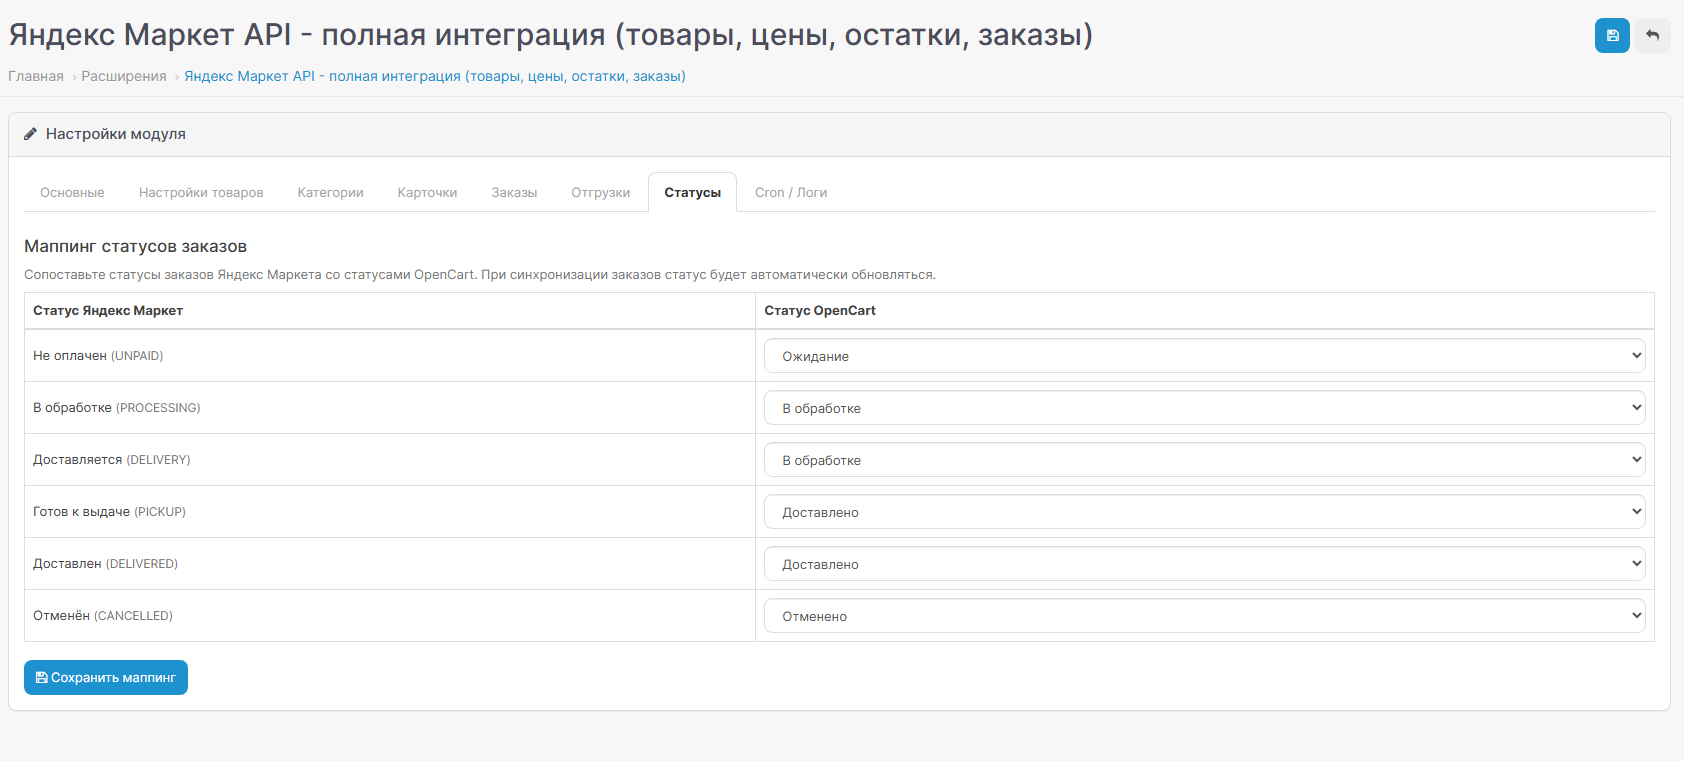The image size is (1684, 761).
Task: Click the Сохранить маппинг button
Action: (106, 678)
